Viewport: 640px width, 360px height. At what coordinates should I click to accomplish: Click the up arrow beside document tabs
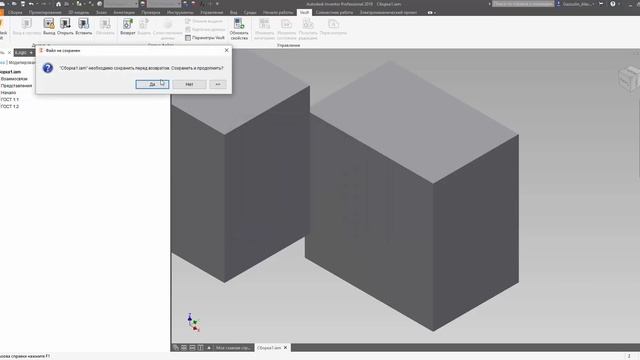[209, 348]
